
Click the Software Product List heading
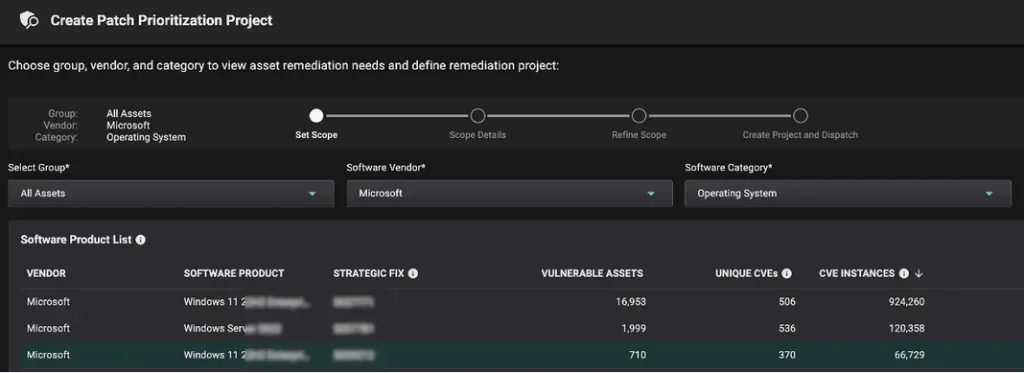tap(75, 240)
